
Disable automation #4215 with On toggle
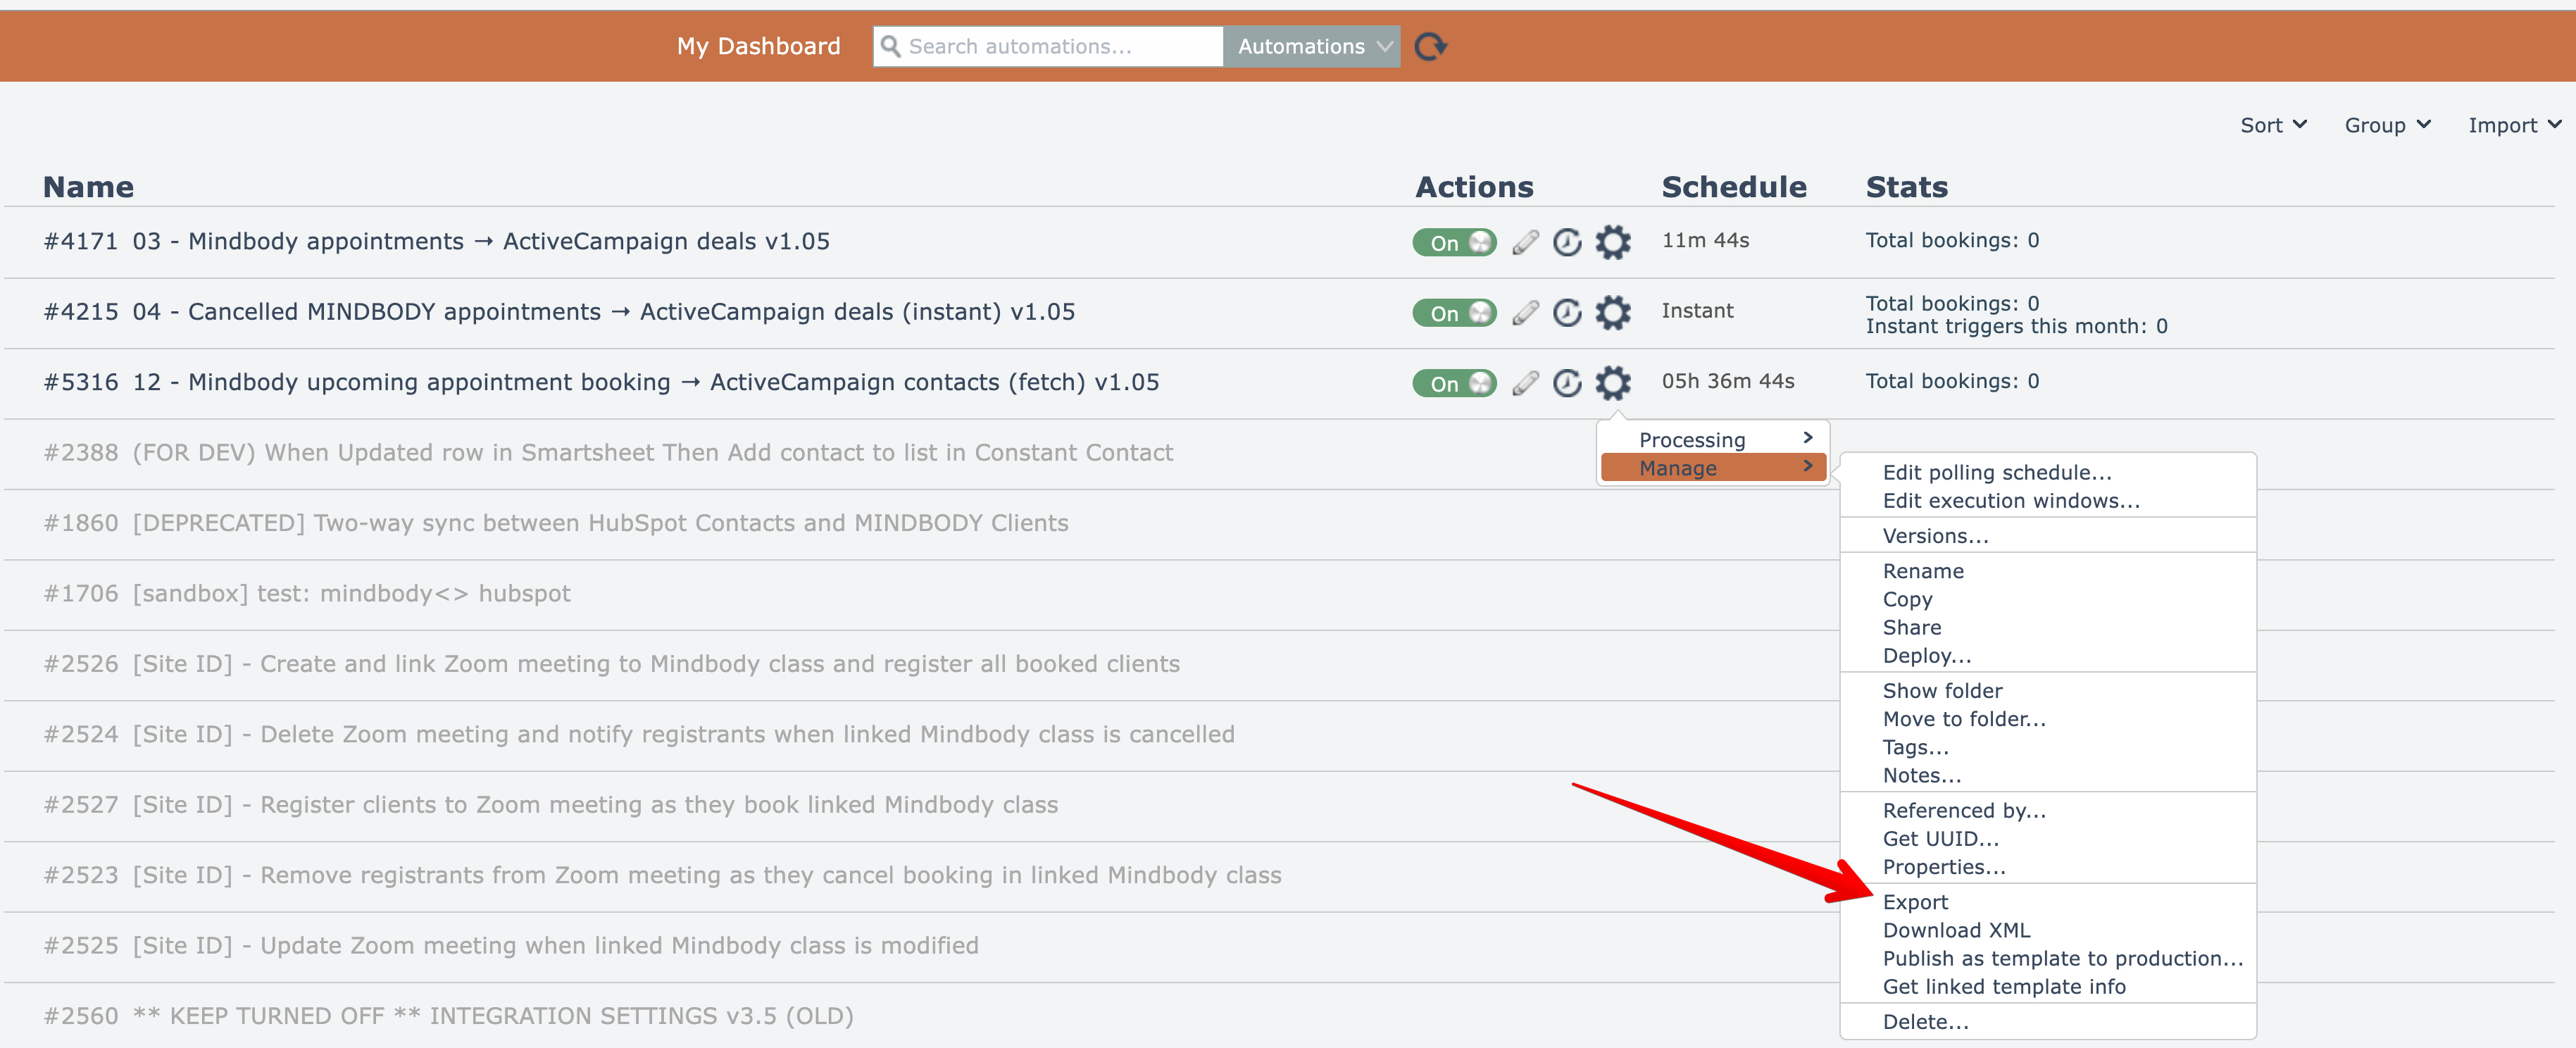(1454, 313)
